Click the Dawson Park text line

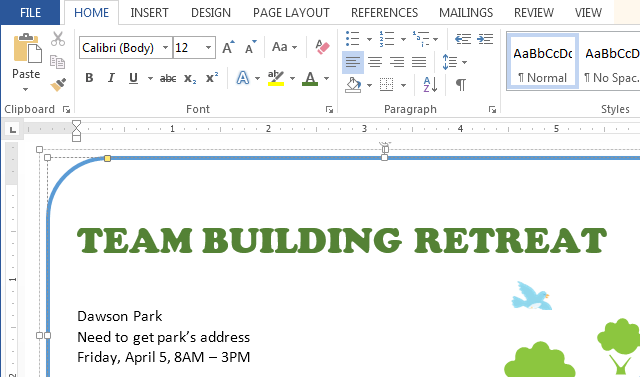[x=120, y=316]
